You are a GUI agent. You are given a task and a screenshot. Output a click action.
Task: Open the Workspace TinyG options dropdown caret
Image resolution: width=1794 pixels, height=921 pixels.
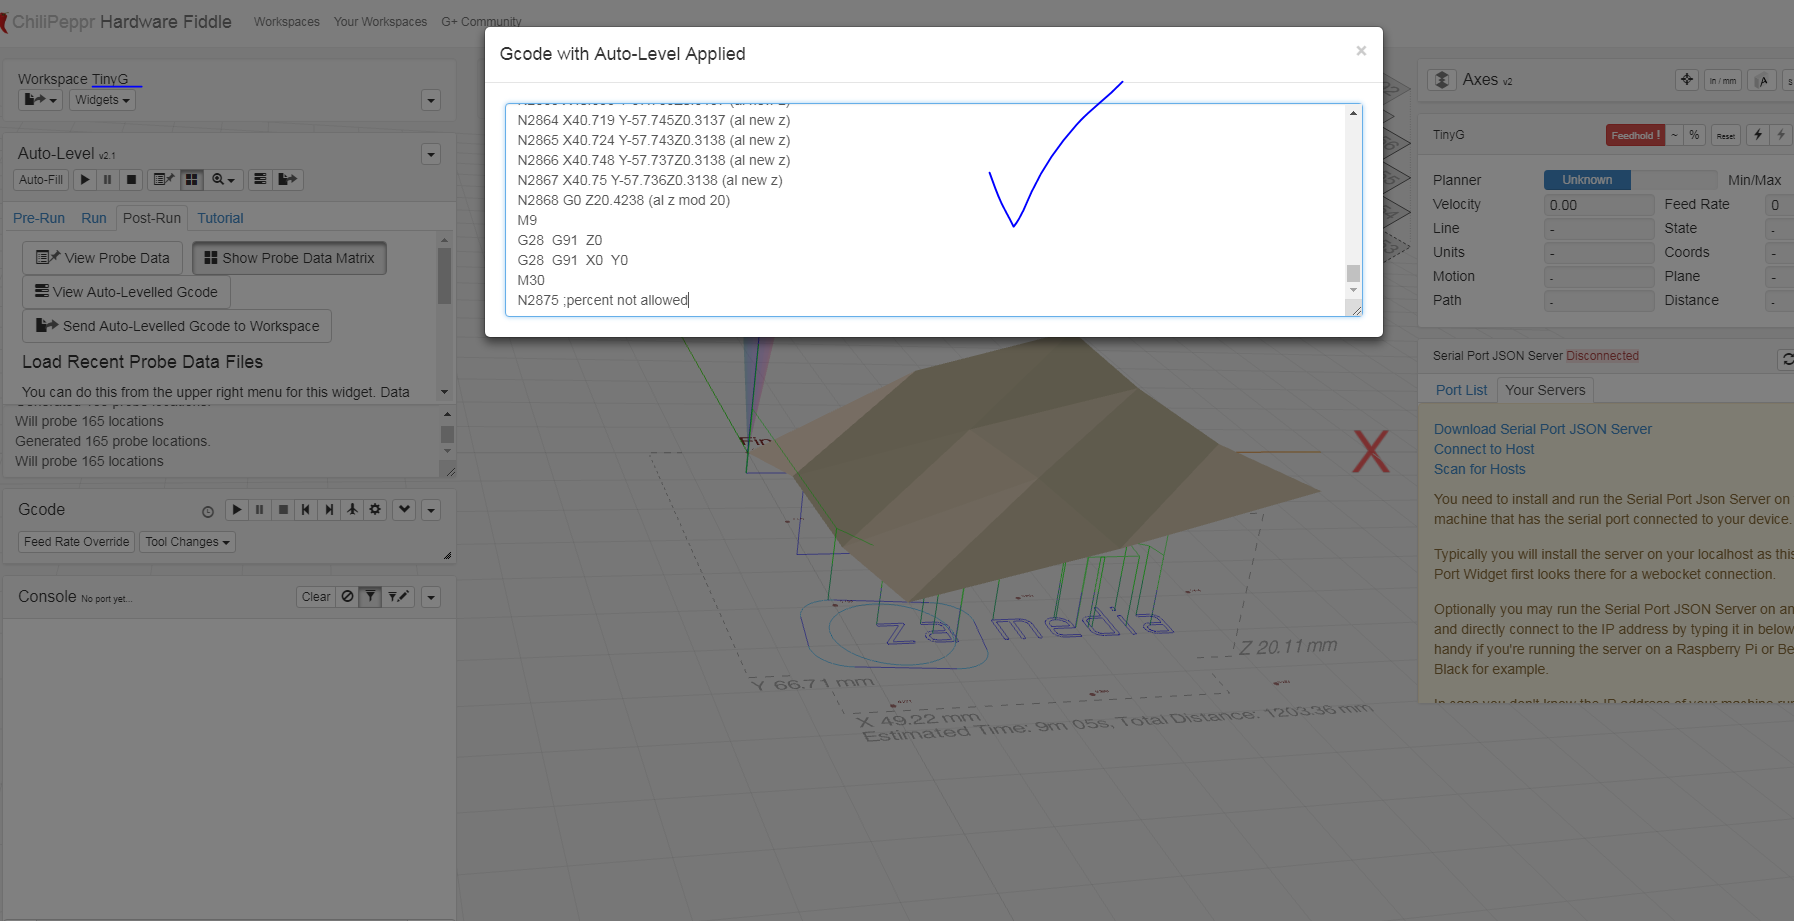pyautogui.click(x=431, y=100)
